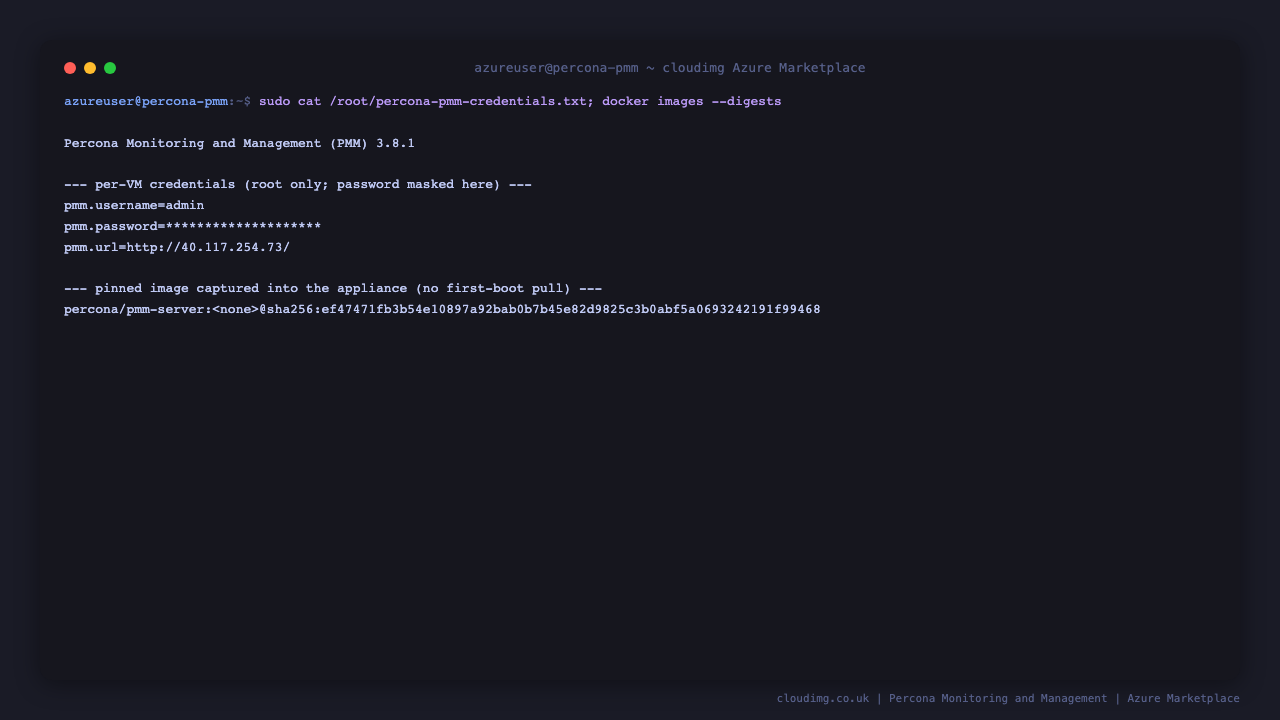
Task: Click the '--- per-VM credentials' header line
Action: pyautogui.click(x=298, y=185)
